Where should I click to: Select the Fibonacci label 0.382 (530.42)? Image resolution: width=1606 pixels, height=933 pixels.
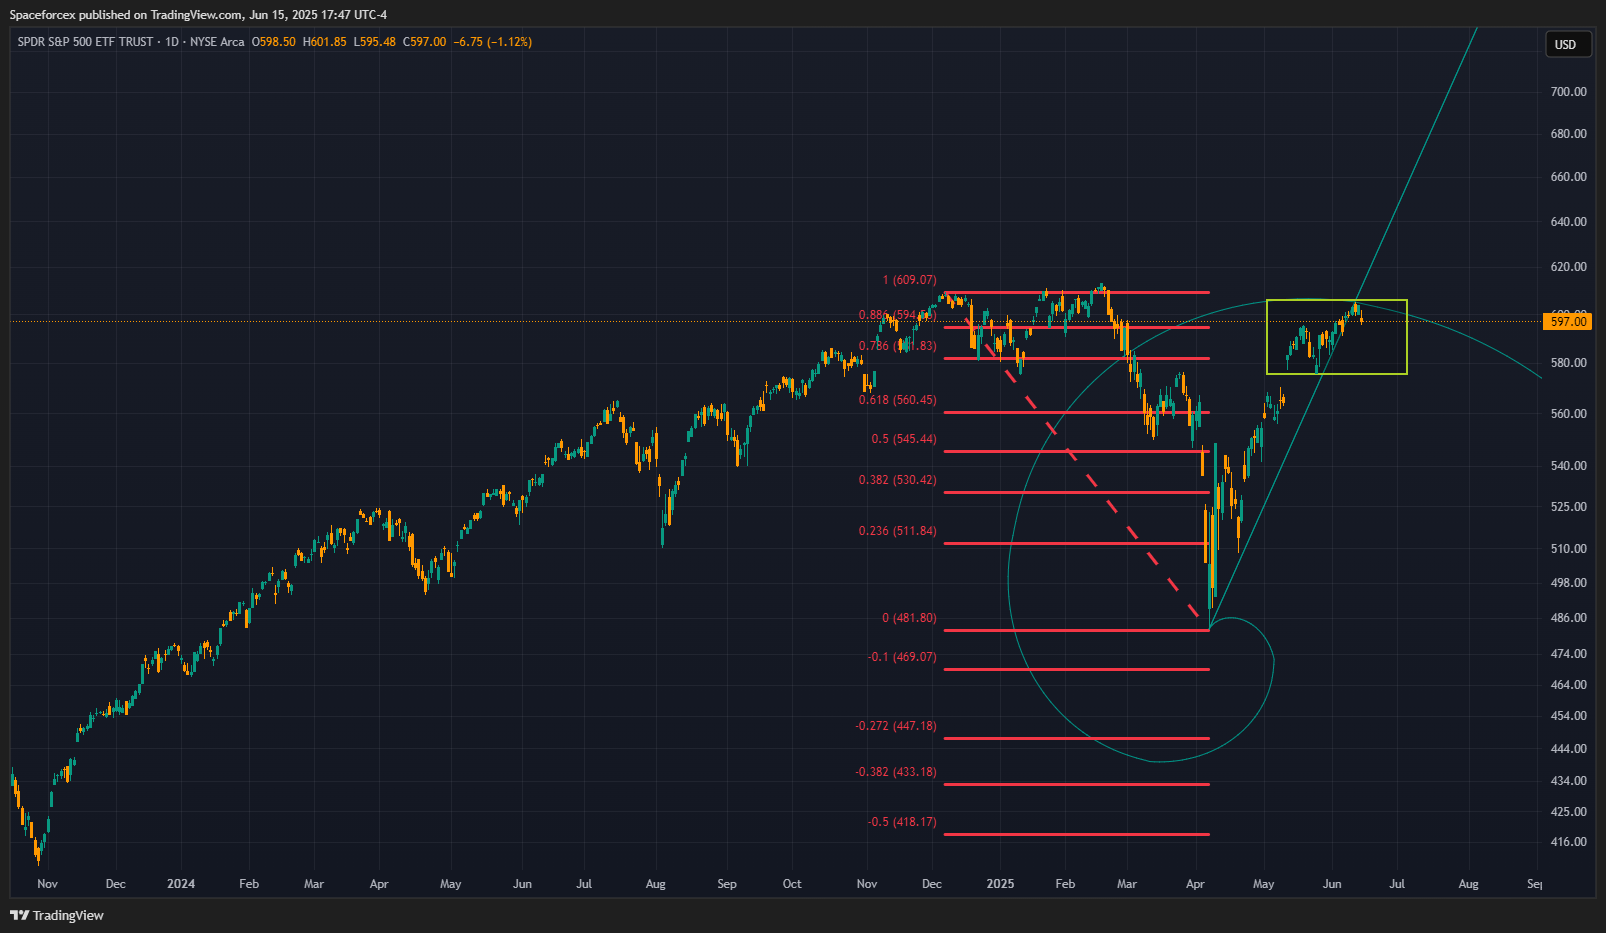click(897, 479)
